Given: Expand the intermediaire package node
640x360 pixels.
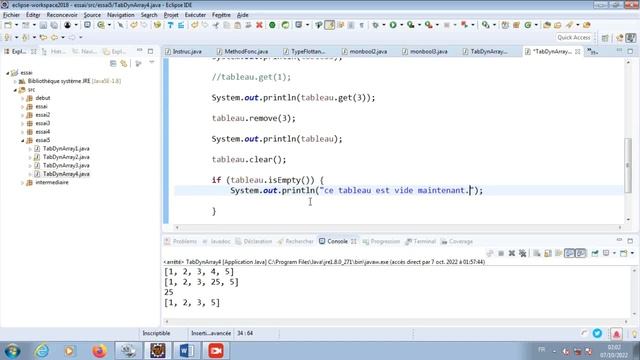Looking at the screenshot, I should [x=23, y=183].
